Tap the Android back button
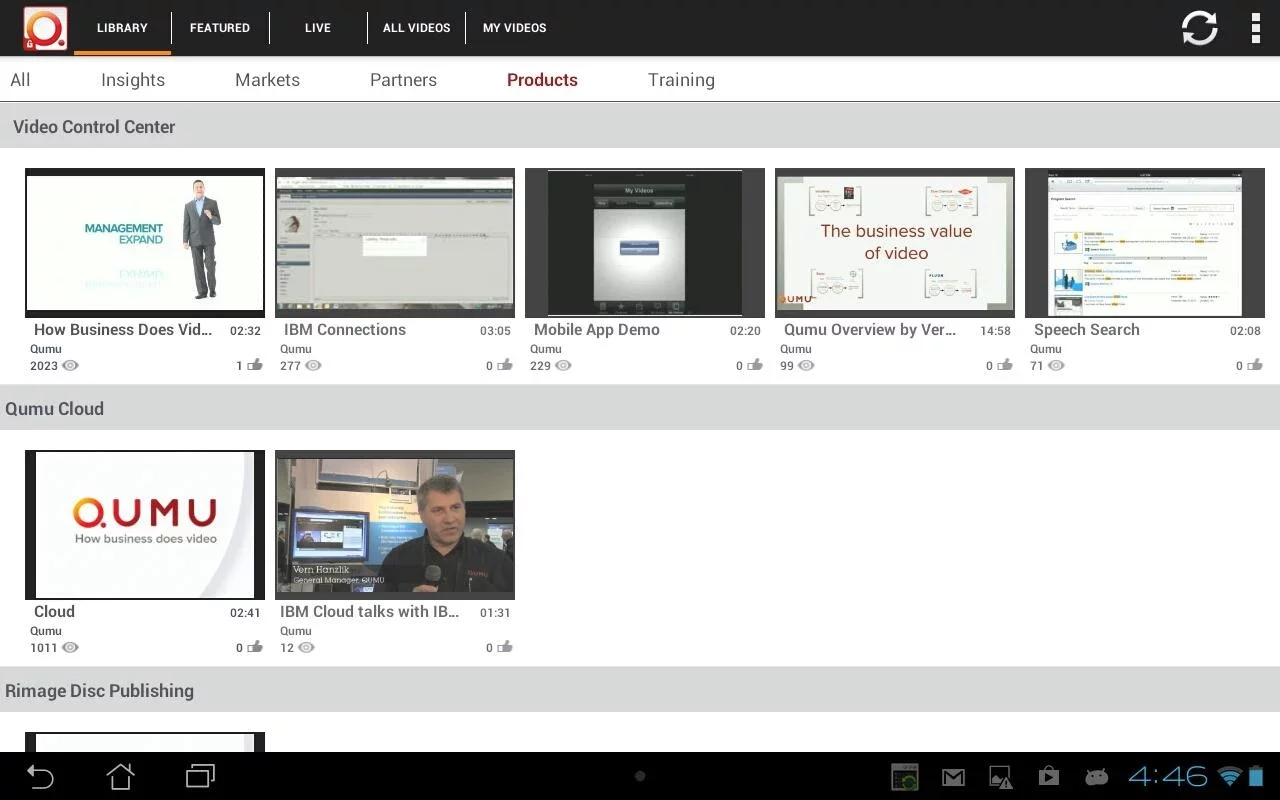The width and height of the screenshot is (1280, 800). click(x=40, y=776)
